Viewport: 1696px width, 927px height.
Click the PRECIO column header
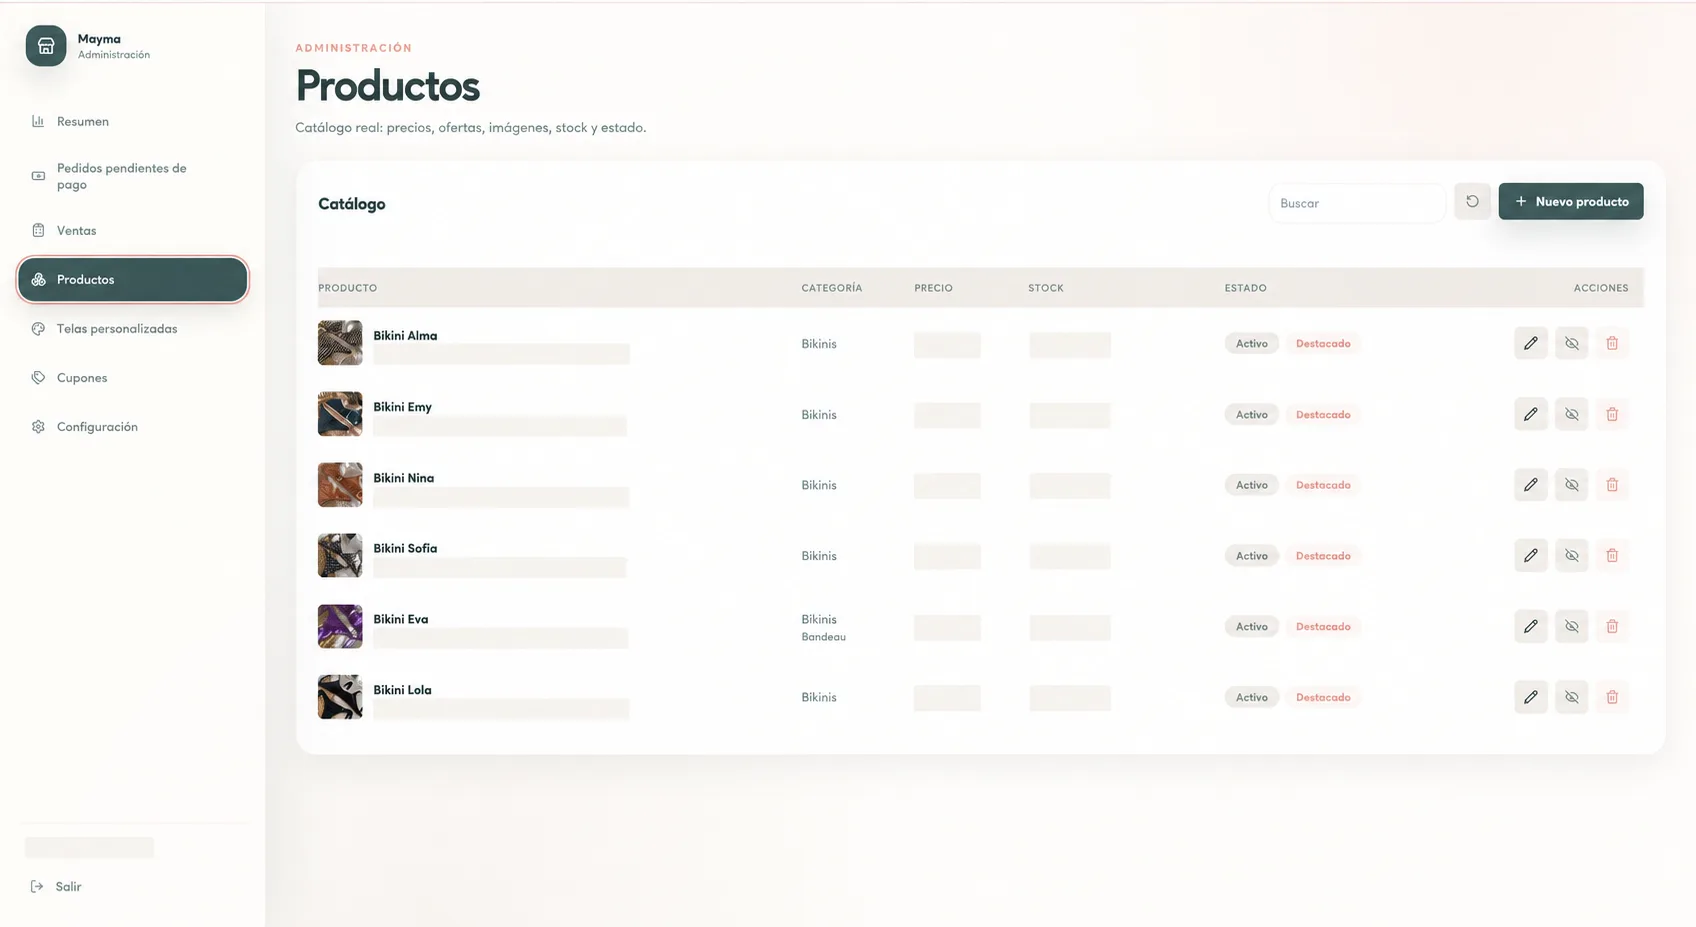point(933,288)
